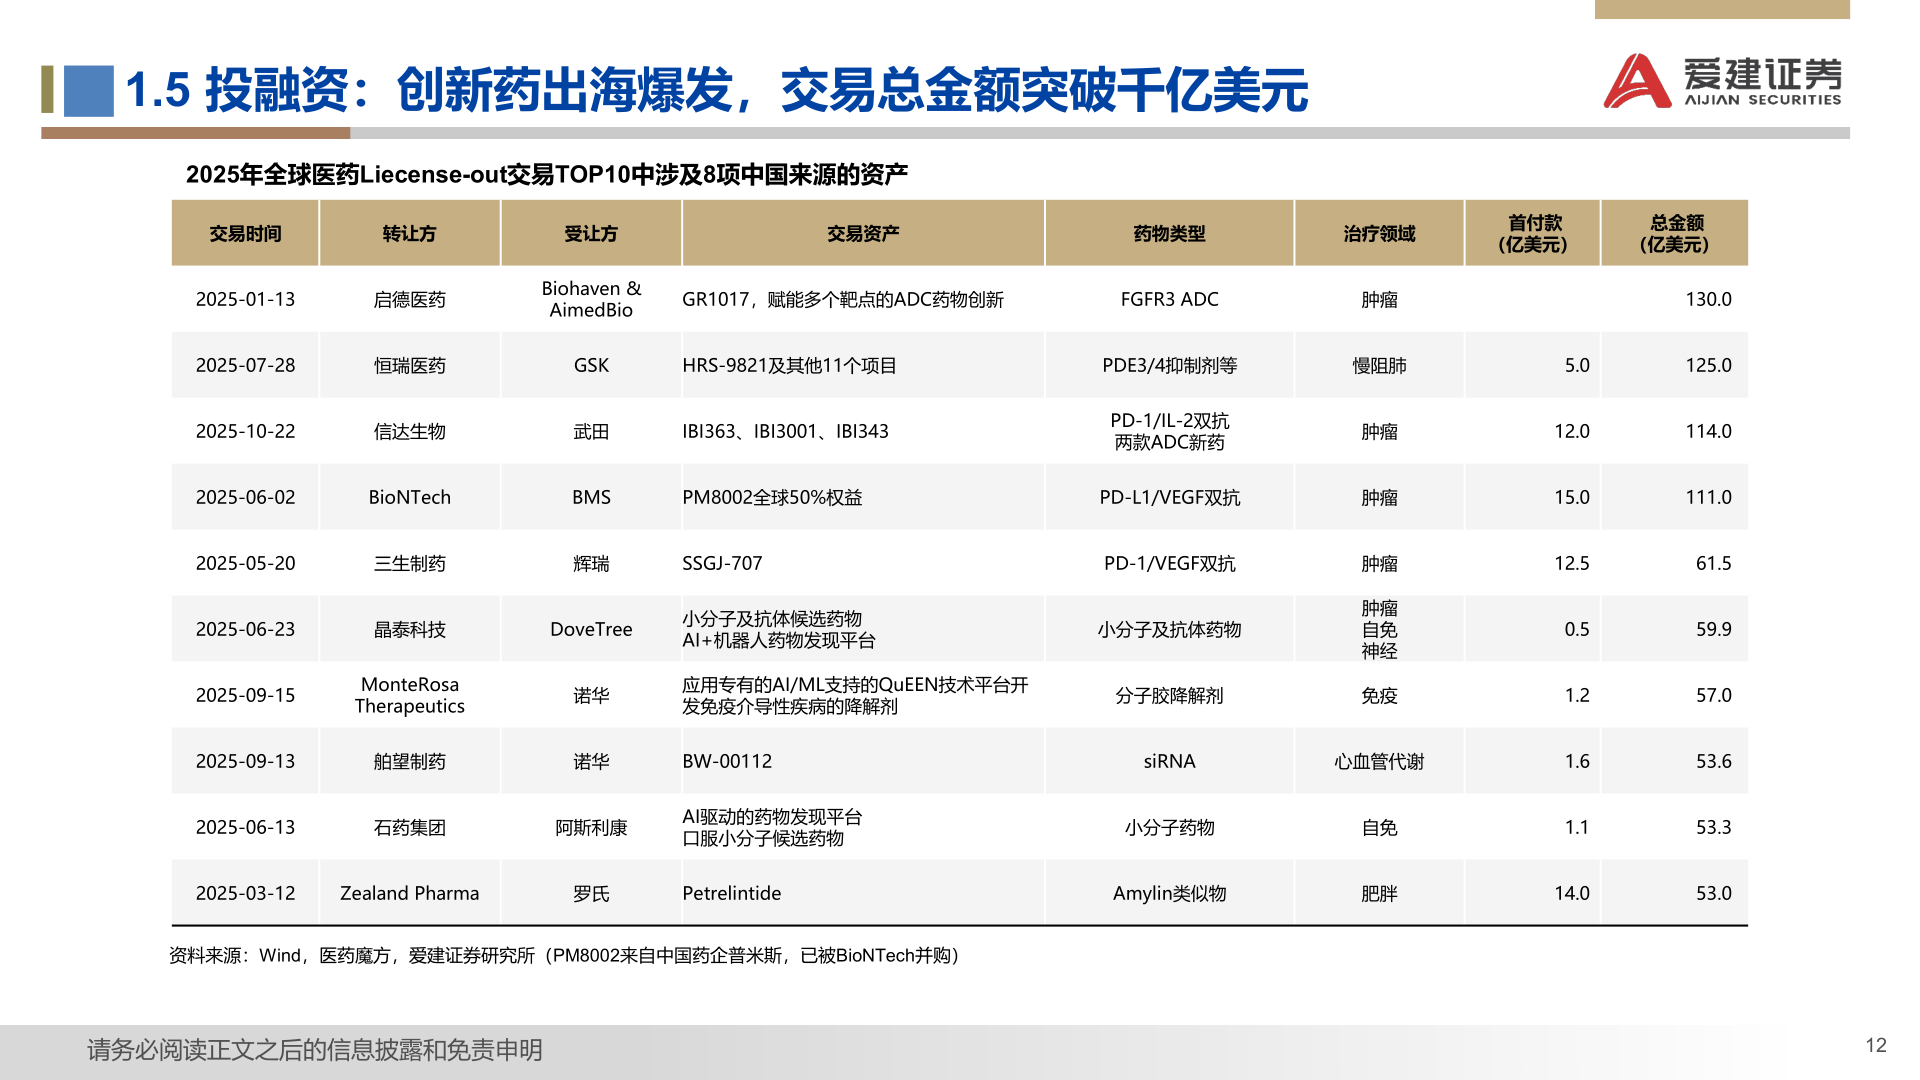Select the blue square icon beside the title
1920x1080 pixels.
(x=89, y=92)
